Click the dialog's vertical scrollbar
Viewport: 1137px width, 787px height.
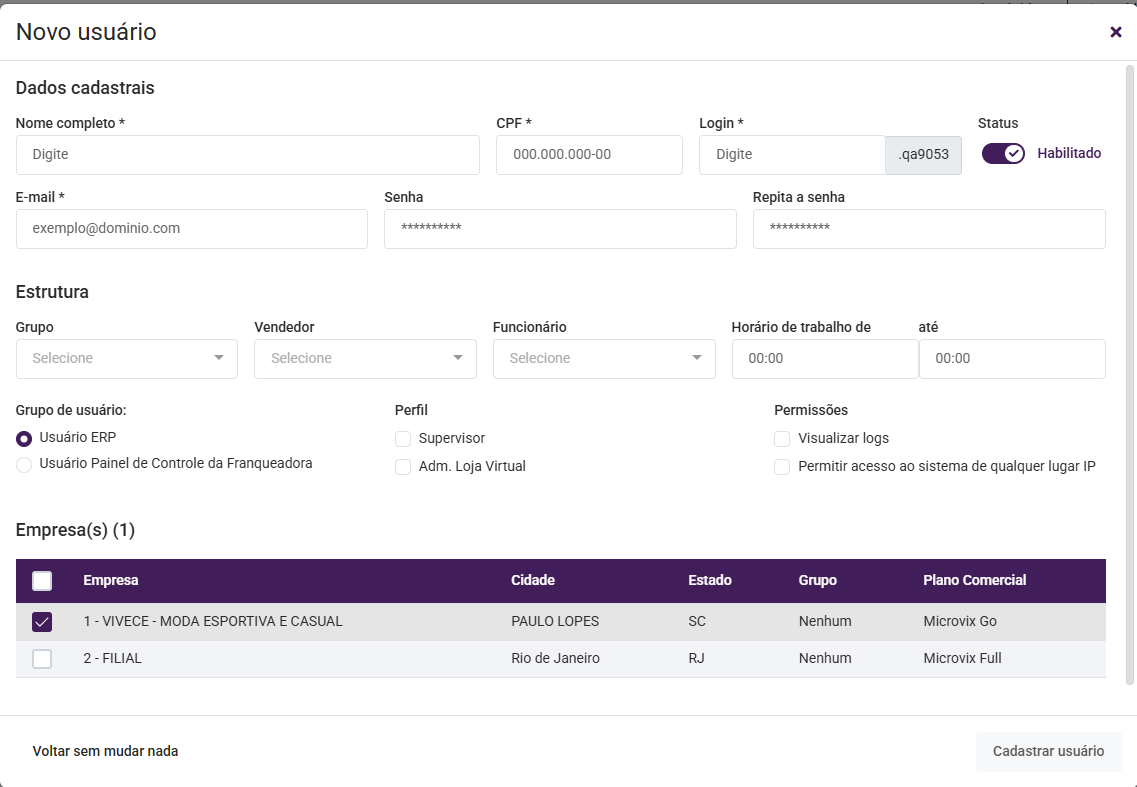(1131, 370)
